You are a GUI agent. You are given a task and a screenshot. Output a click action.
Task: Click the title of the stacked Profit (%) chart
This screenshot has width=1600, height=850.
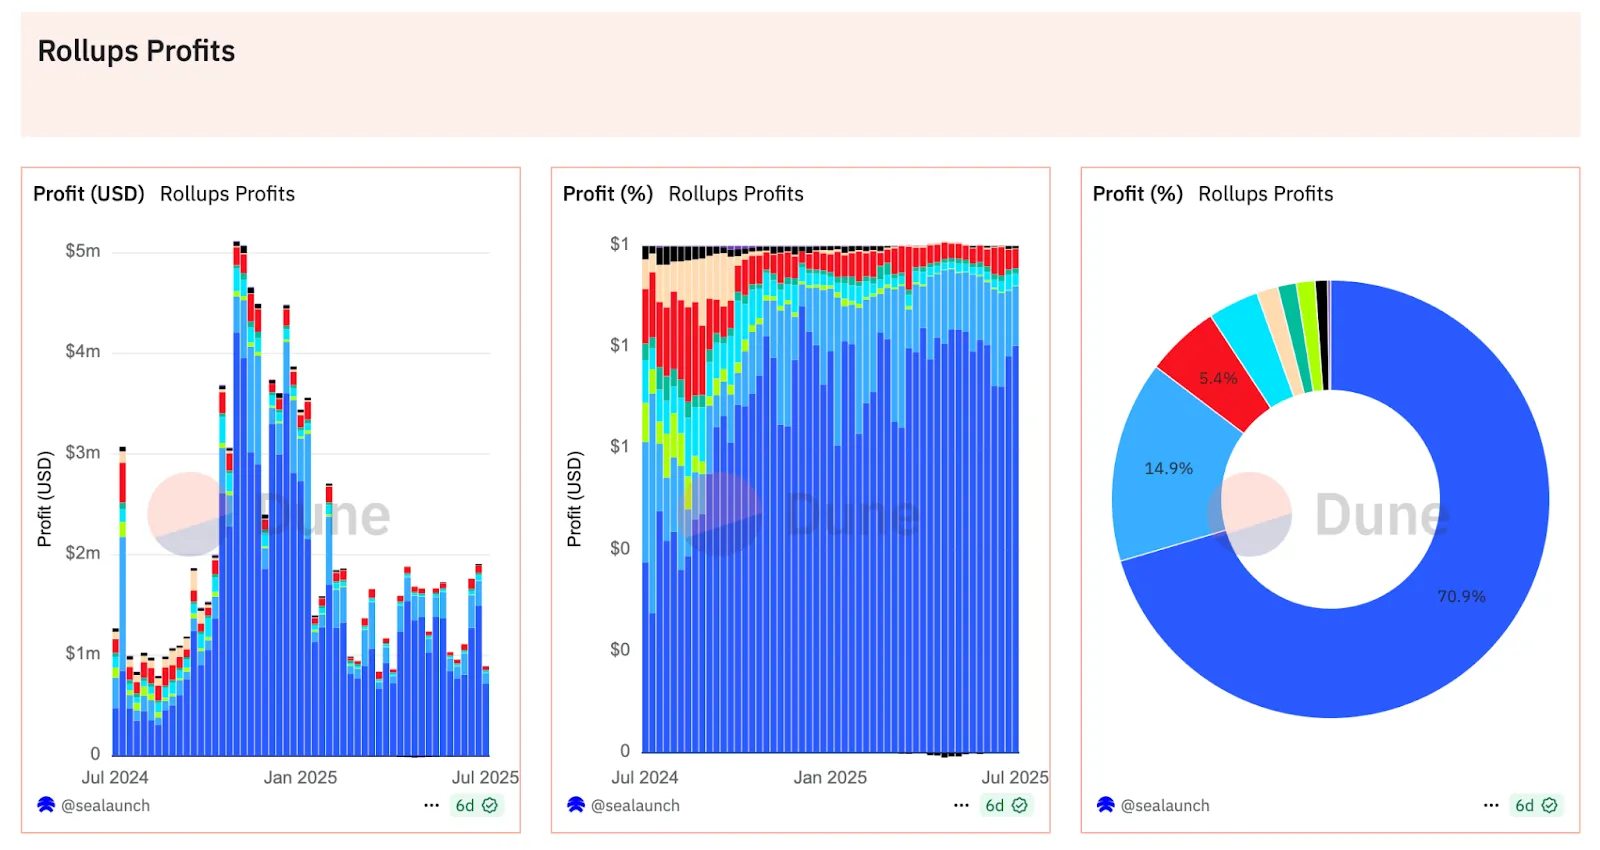pos(683,194)
